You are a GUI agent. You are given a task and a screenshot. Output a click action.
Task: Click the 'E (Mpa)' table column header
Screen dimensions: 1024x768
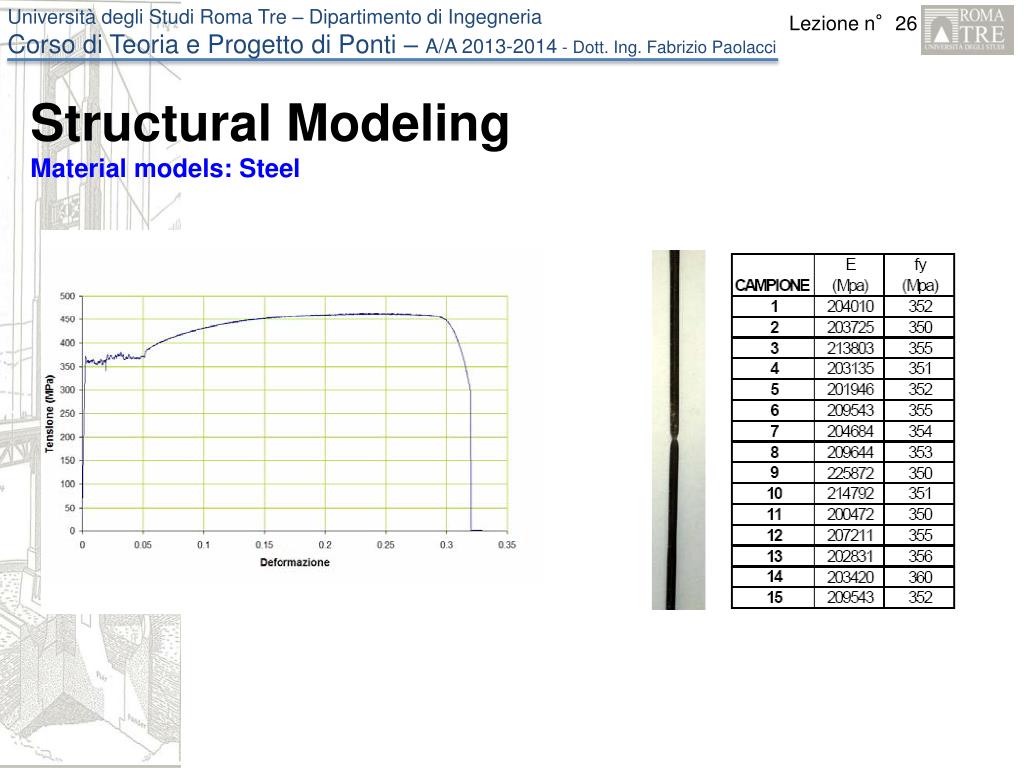850,275
